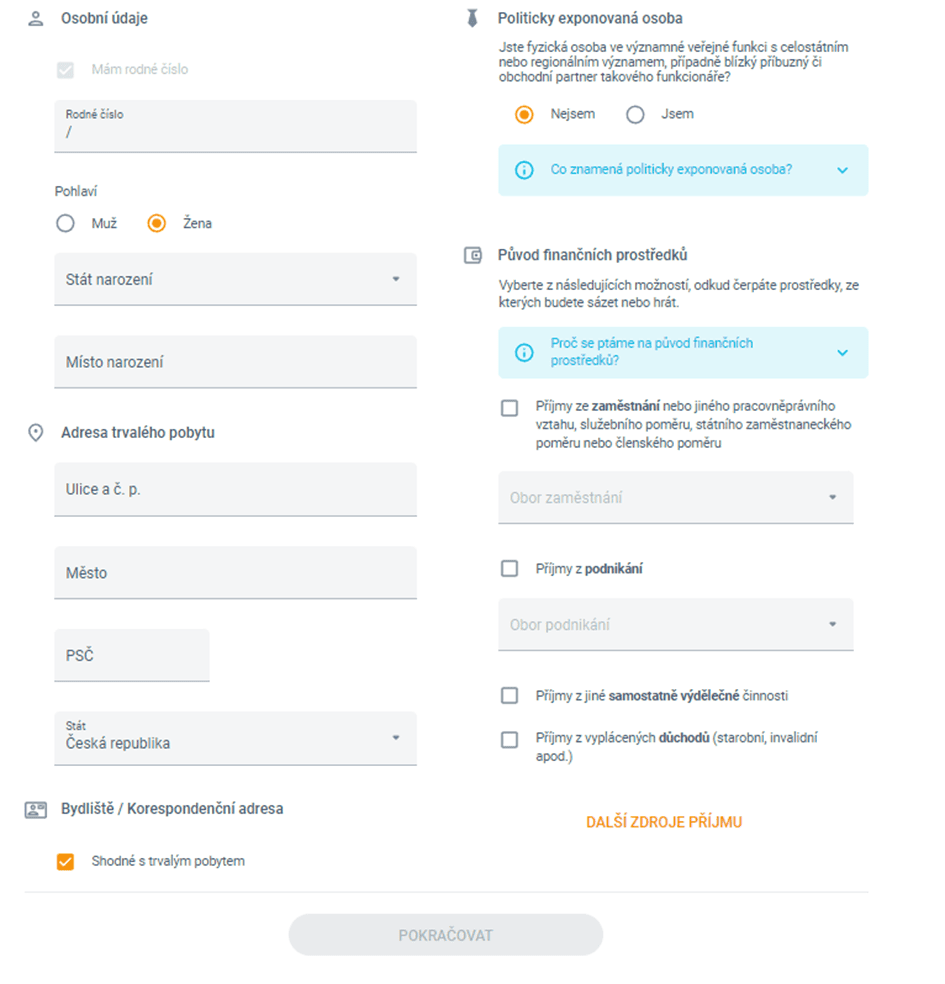Uncheck Shodné s trvalým pobytem
The width and height of the screenshot is (945, 984).
65,862
